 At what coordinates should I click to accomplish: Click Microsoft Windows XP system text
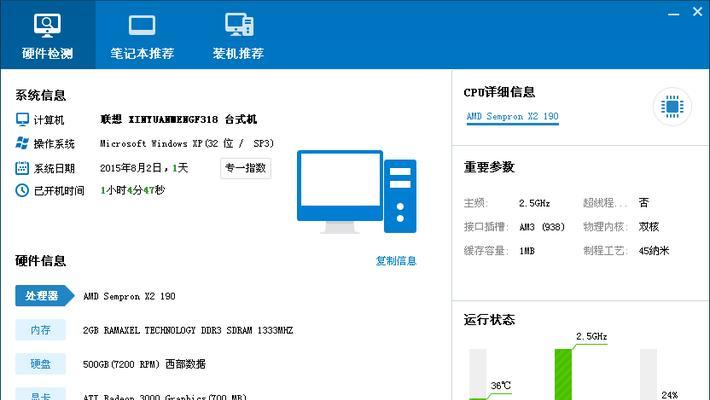tap(187, 144)
